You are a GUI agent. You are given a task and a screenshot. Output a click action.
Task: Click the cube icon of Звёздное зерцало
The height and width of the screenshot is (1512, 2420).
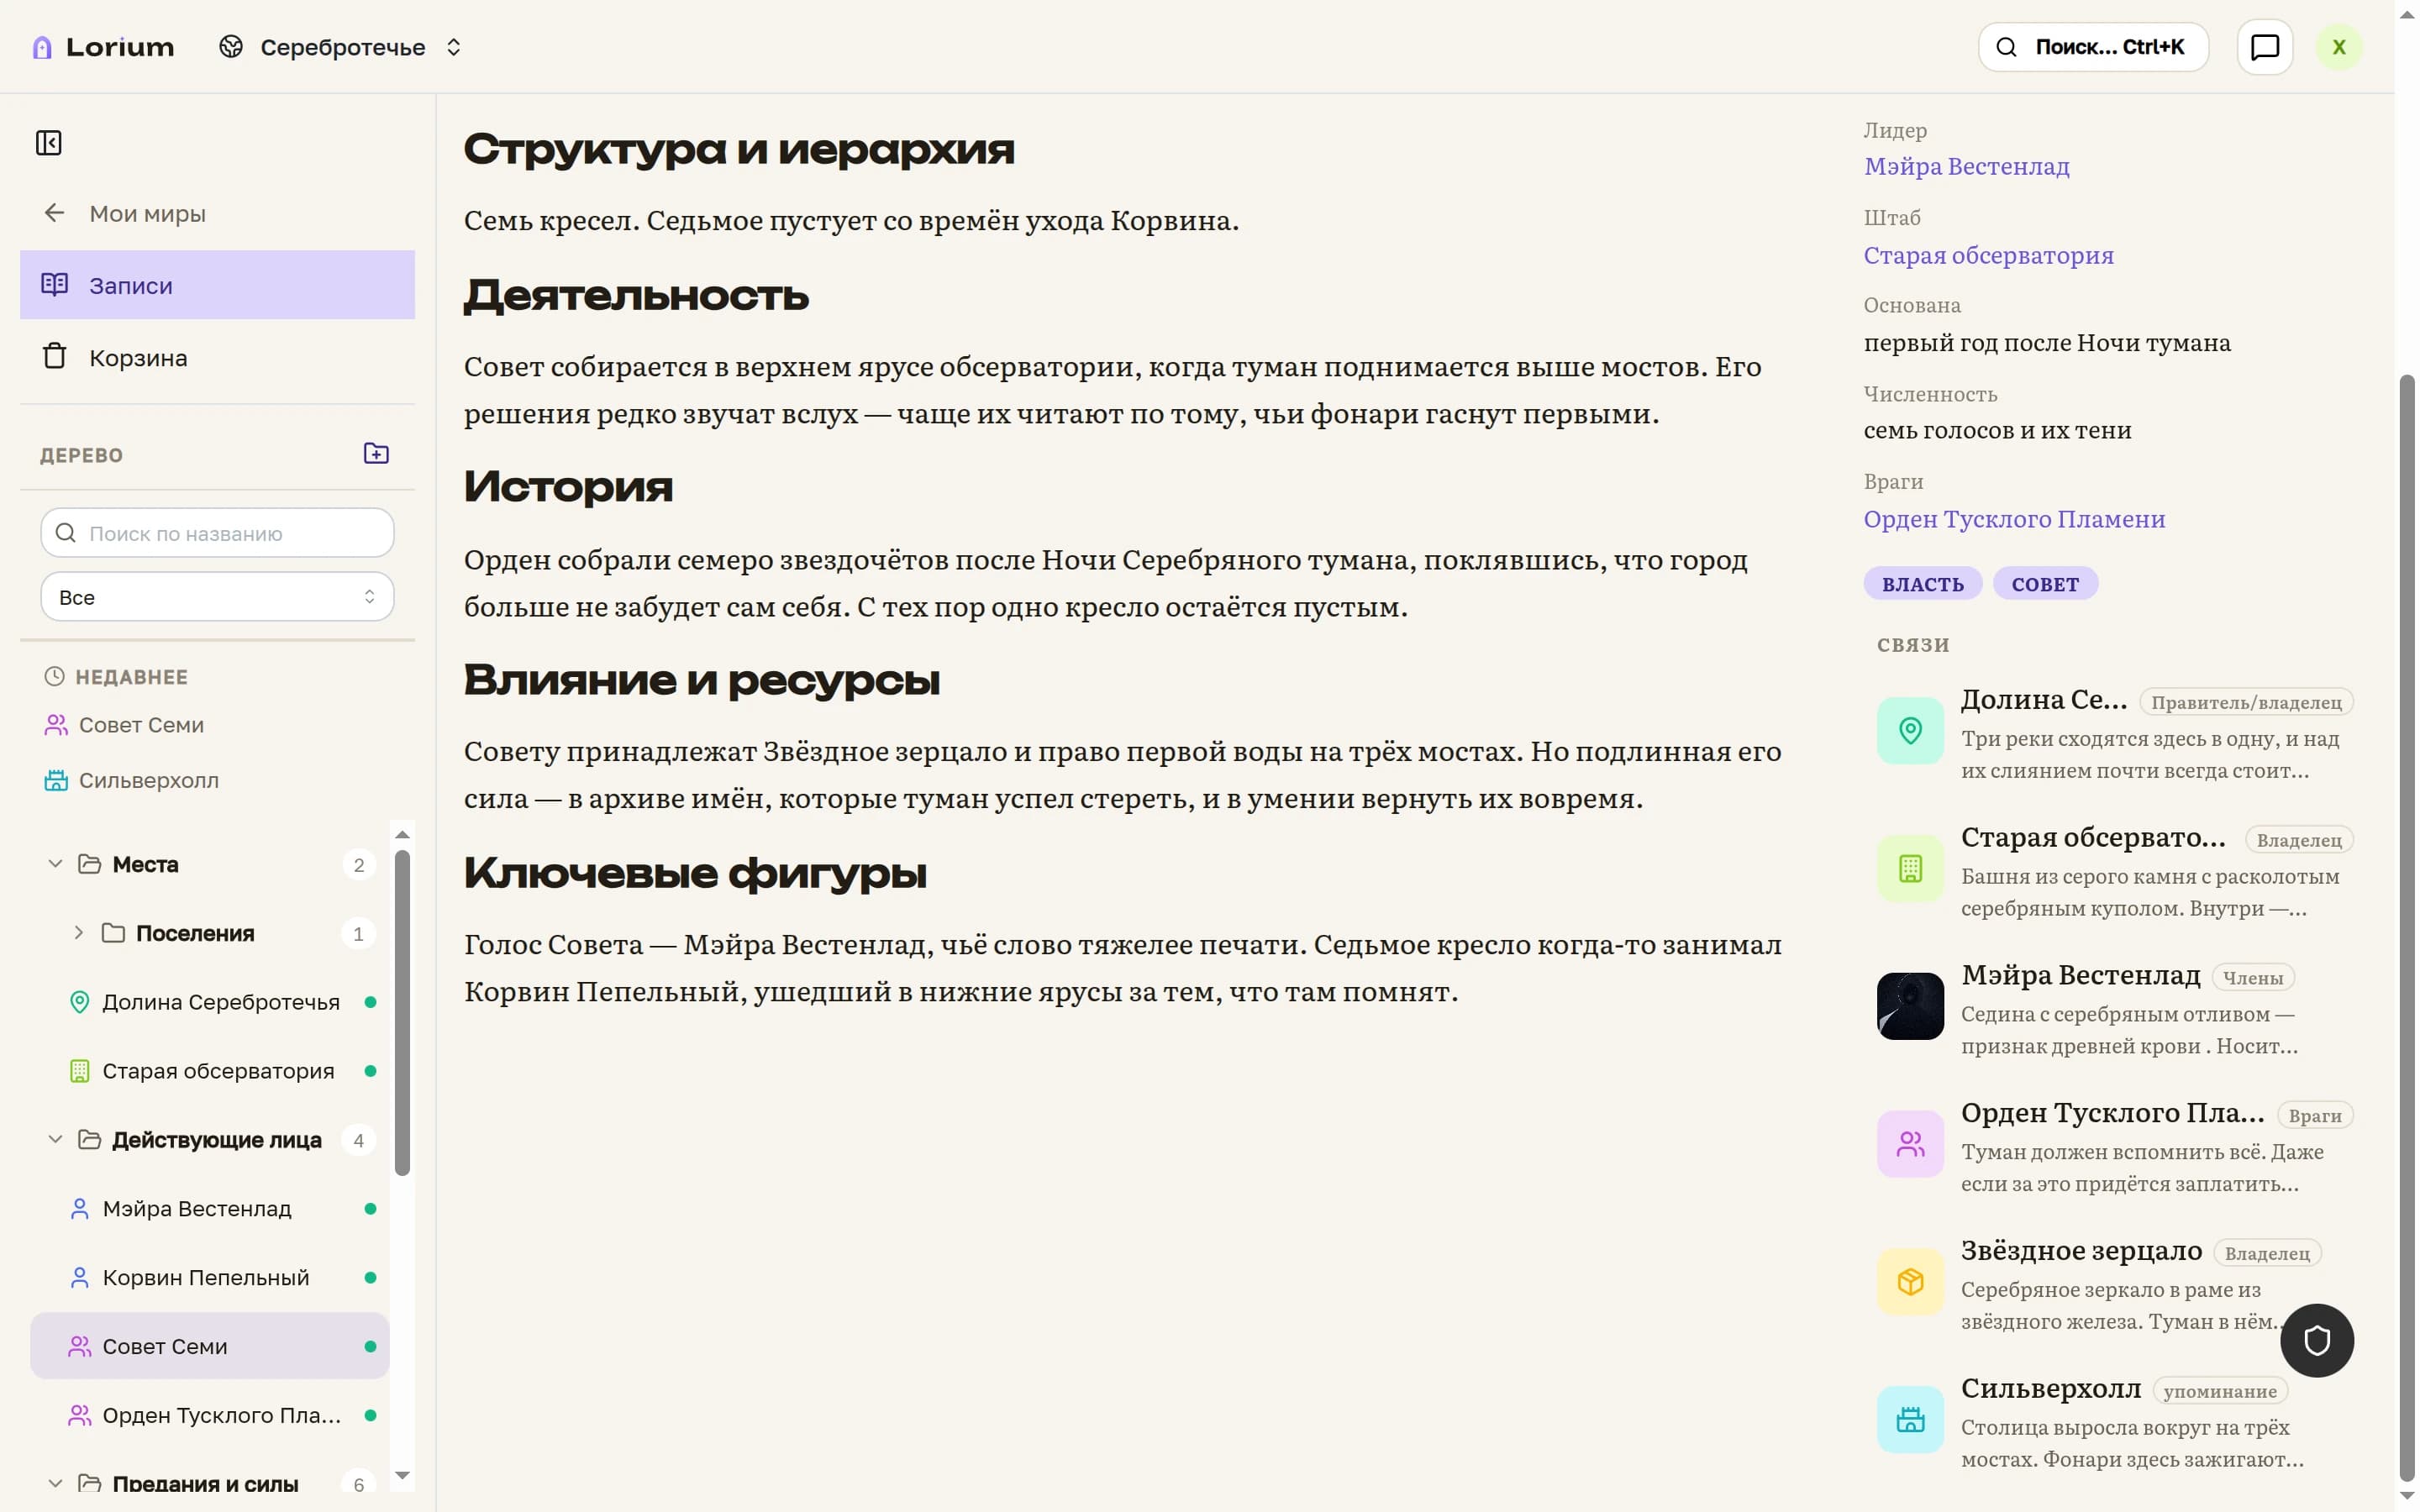tap(1909, 1282)
